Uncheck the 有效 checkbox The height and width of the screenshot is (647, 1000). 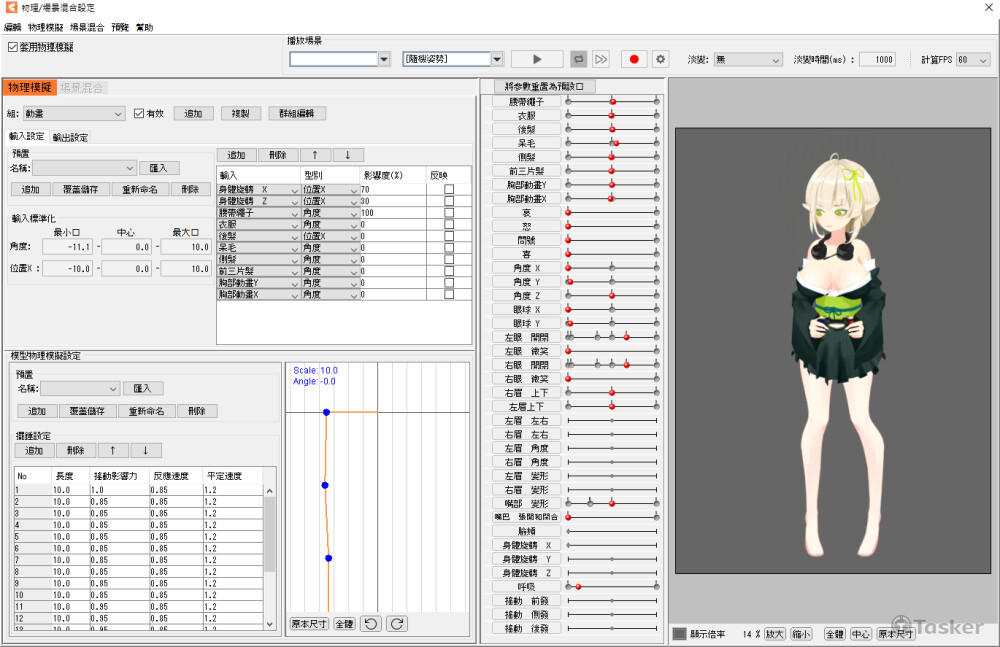[140, 114]
